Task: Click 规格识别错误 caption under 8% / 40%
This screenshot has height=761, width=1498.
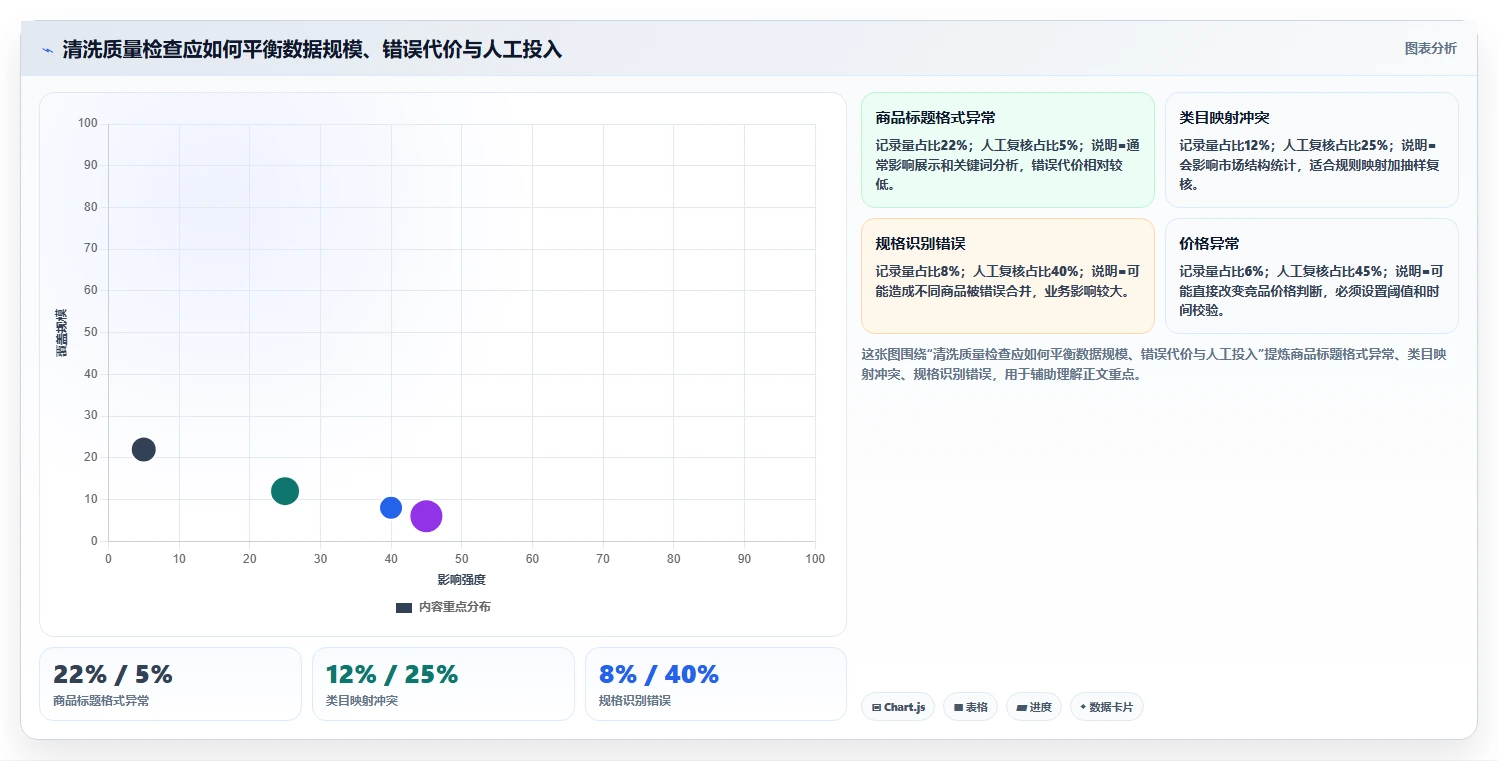Action: coord(635,701)
